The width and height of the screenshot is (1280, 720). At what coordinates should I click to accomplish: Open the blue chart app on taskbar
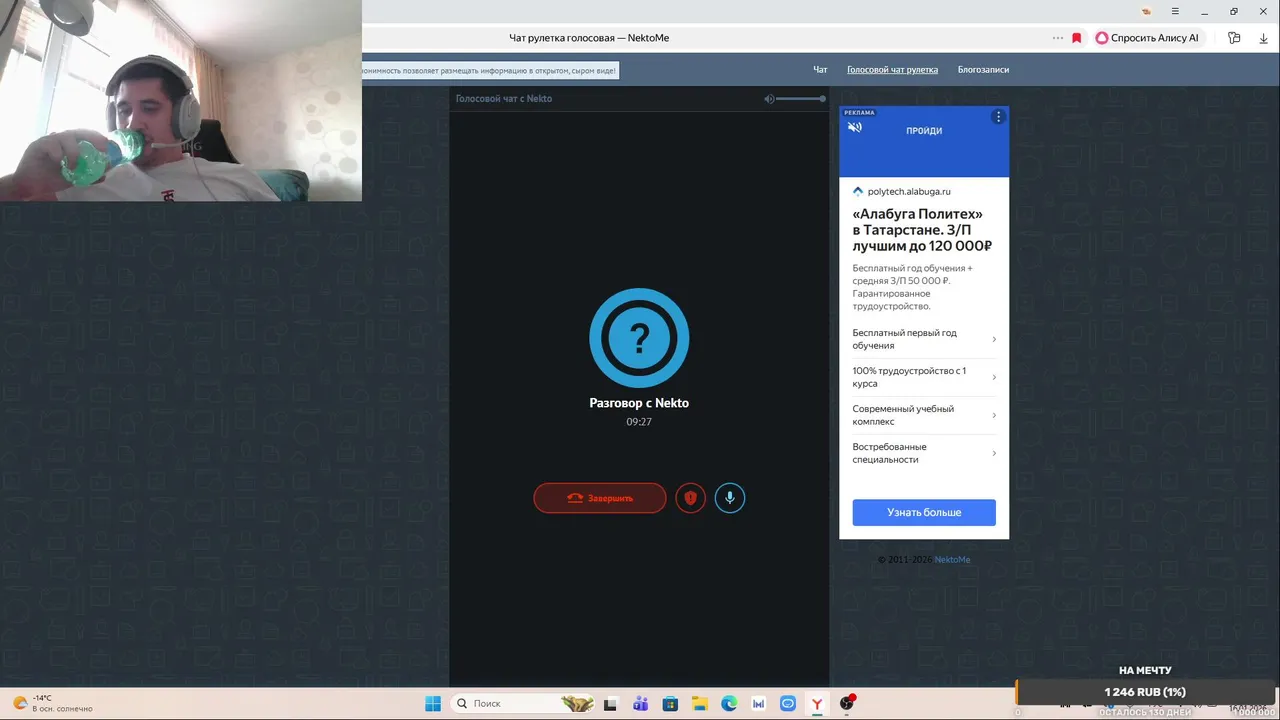(x=759, y=704)
